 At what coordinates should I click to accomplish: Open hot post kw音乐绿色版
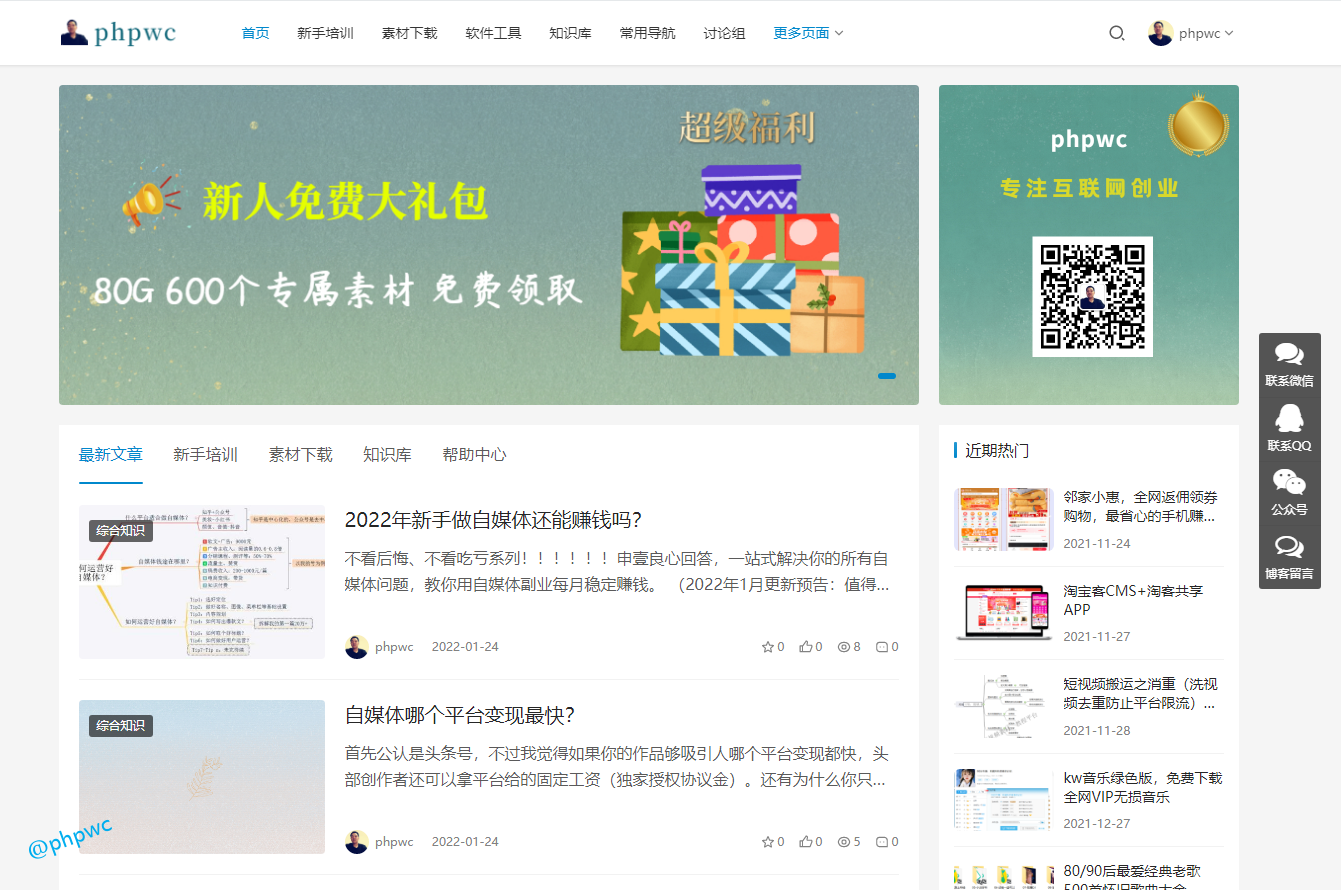[1142, 787]
